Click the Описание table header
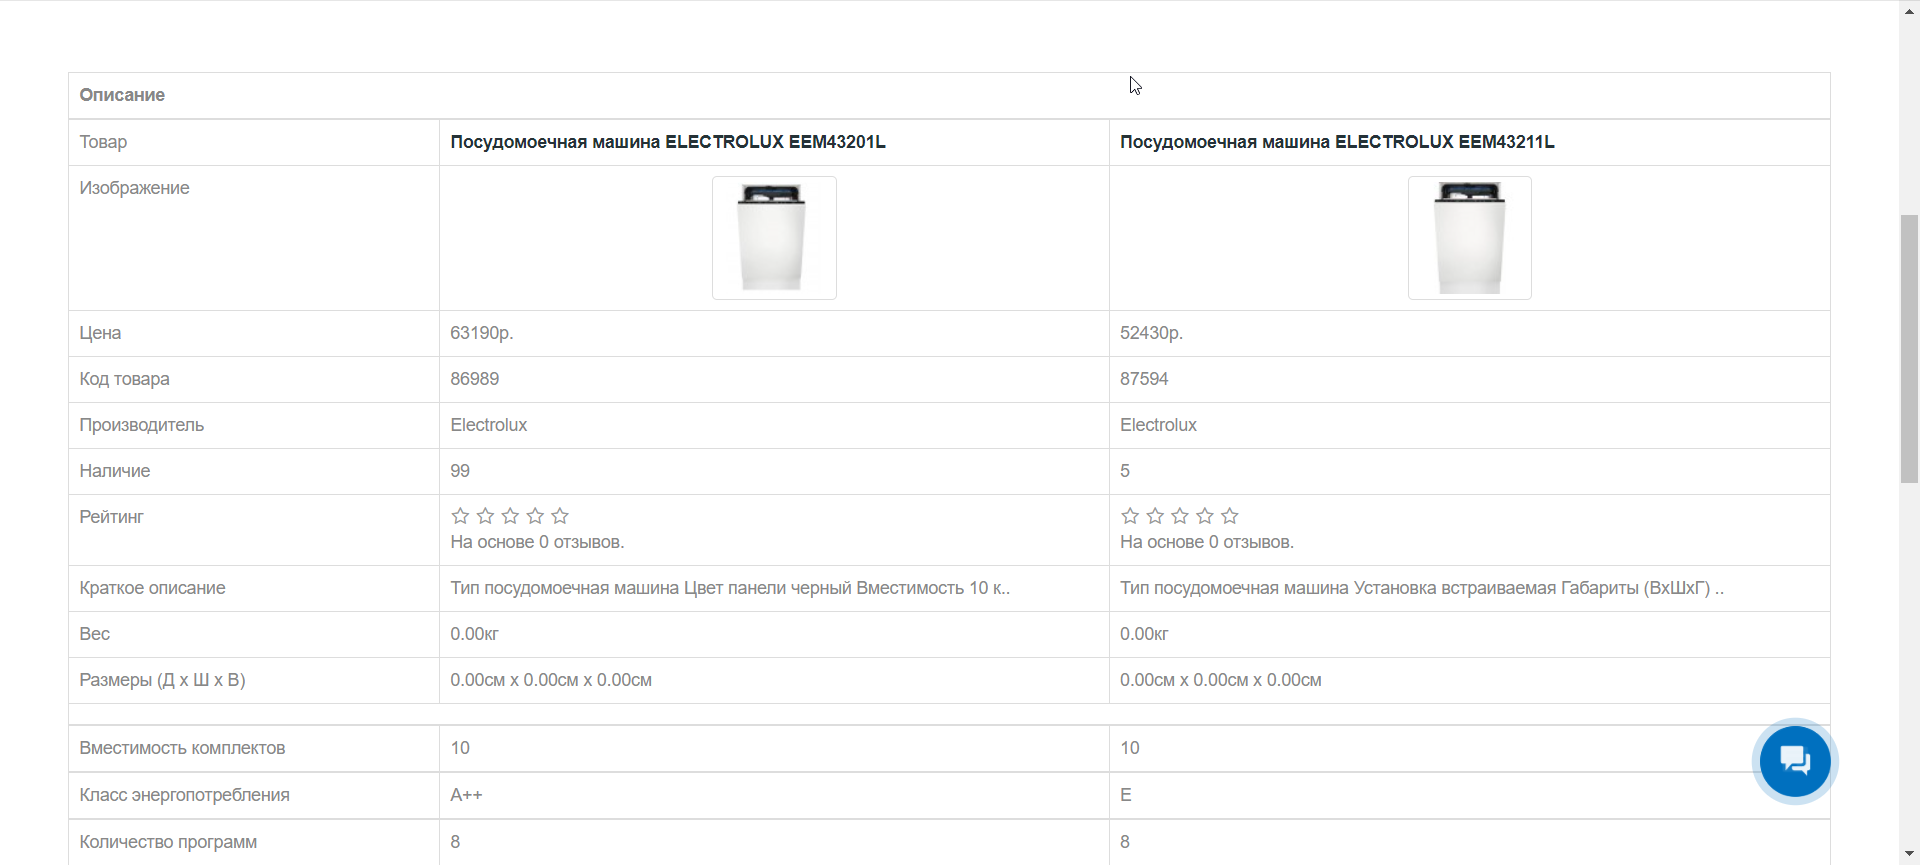The image size is (1920, 865). click(x=122, y=95)
